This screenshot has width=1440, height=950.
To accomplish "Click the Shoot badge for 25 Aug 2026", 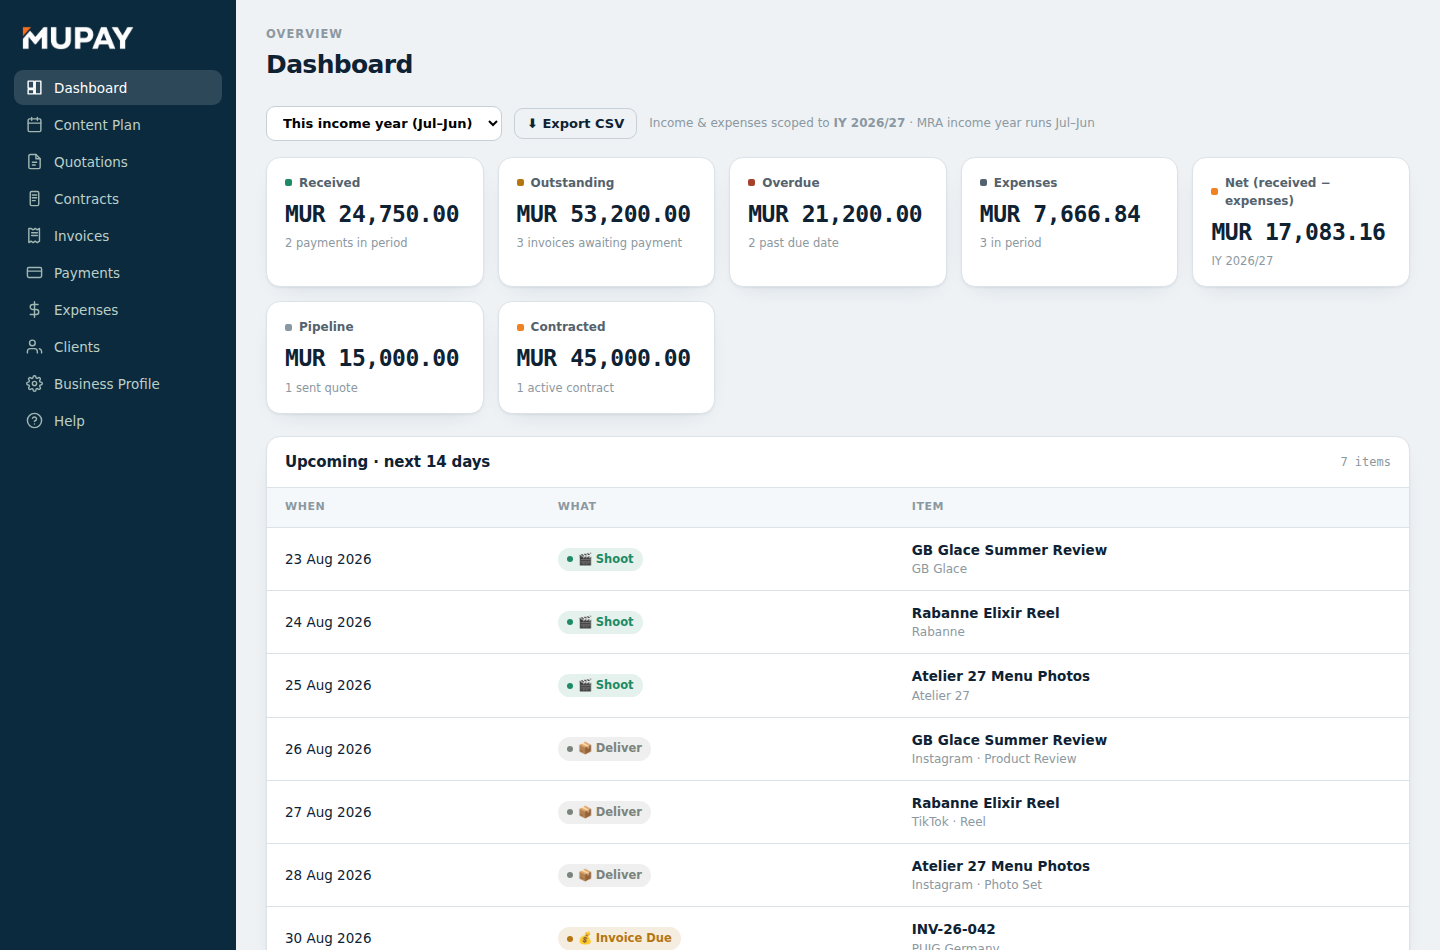I will tap(600, 685).
